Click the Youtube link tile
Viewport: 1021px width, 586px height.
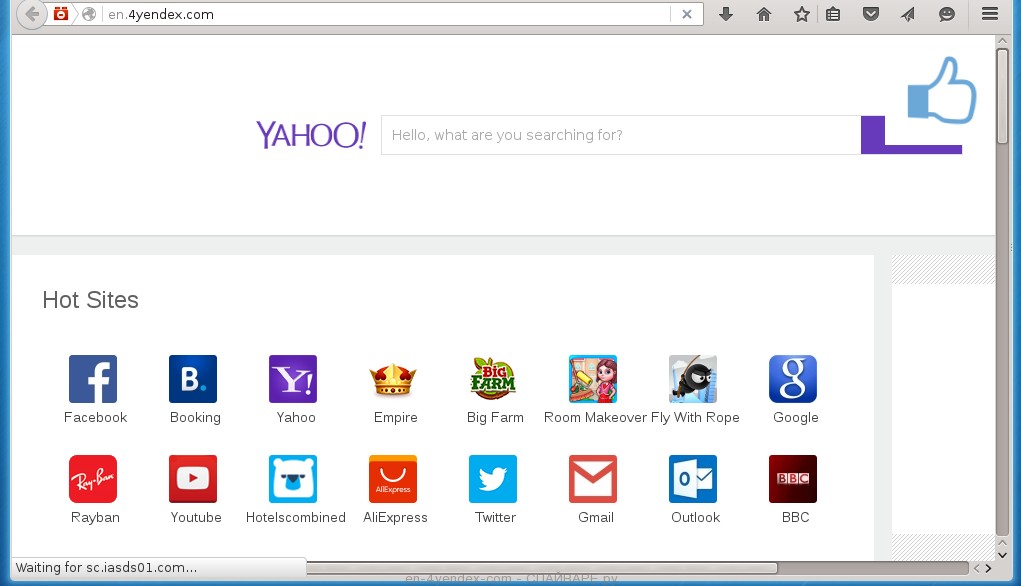(x=193, y=480)
